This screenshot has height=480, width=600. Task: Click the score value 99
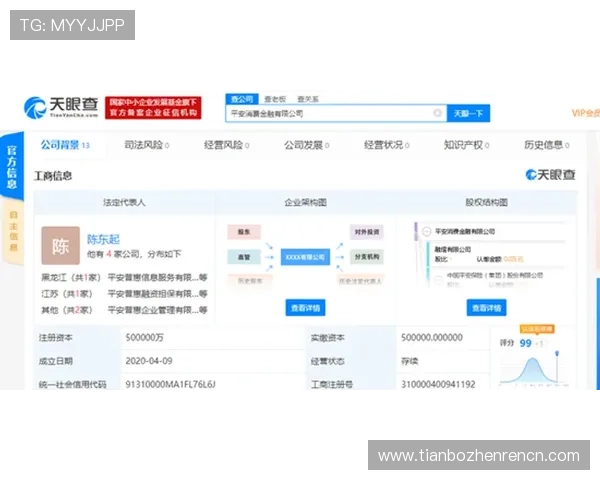[525, 343]
